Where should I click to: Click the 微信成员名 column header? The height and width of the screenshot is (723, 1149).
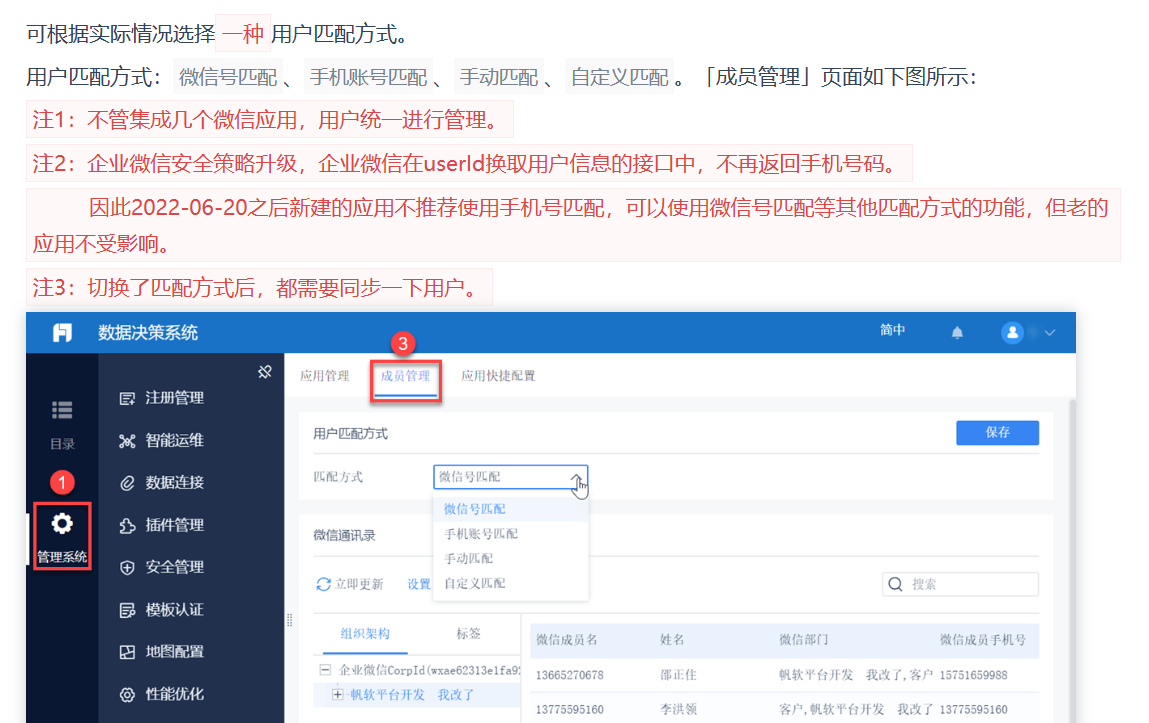point(566,639)
